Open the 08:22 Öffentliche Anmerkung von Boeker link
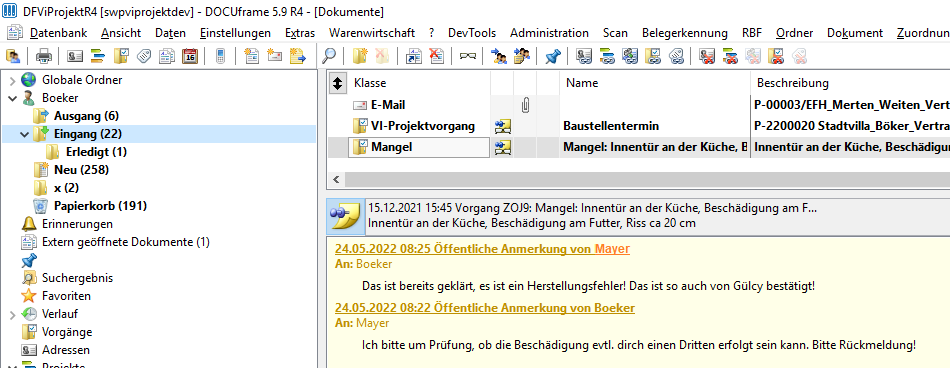 click(485, 308)
